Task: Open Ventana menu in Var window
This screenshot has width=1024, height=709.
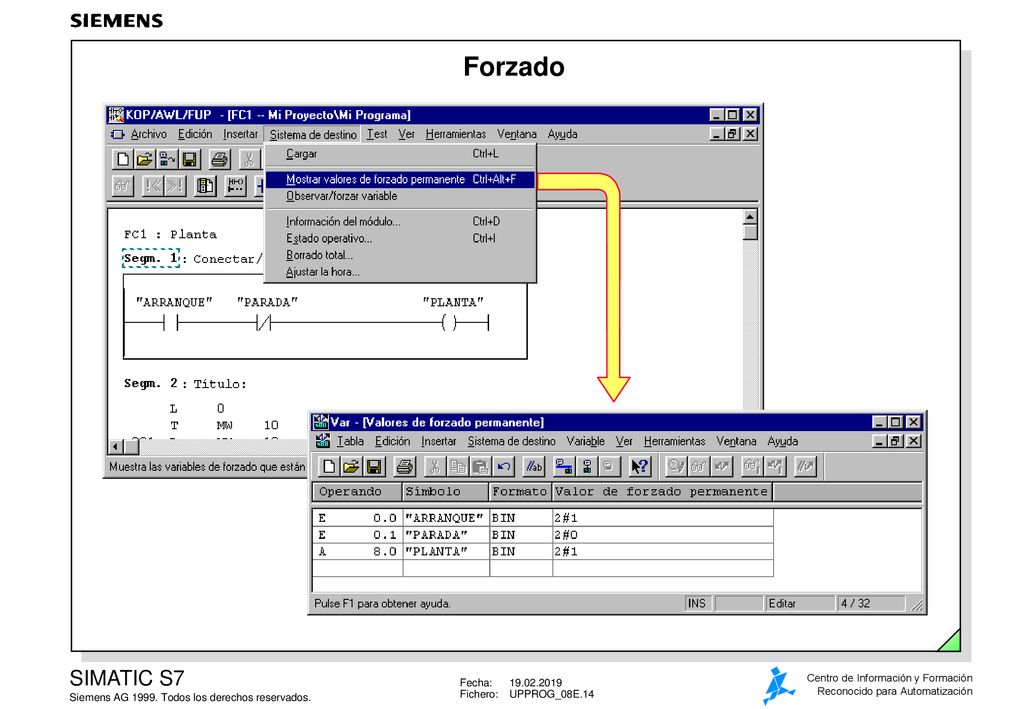Action: [x=736, y=441]
